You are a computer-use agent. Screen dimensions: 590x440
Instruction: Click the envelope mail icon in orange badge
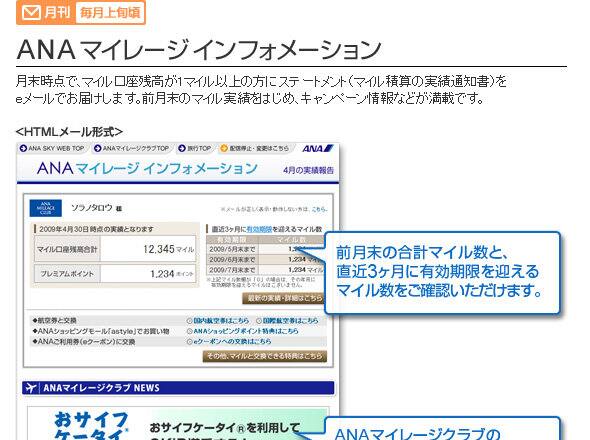(31, 13)
